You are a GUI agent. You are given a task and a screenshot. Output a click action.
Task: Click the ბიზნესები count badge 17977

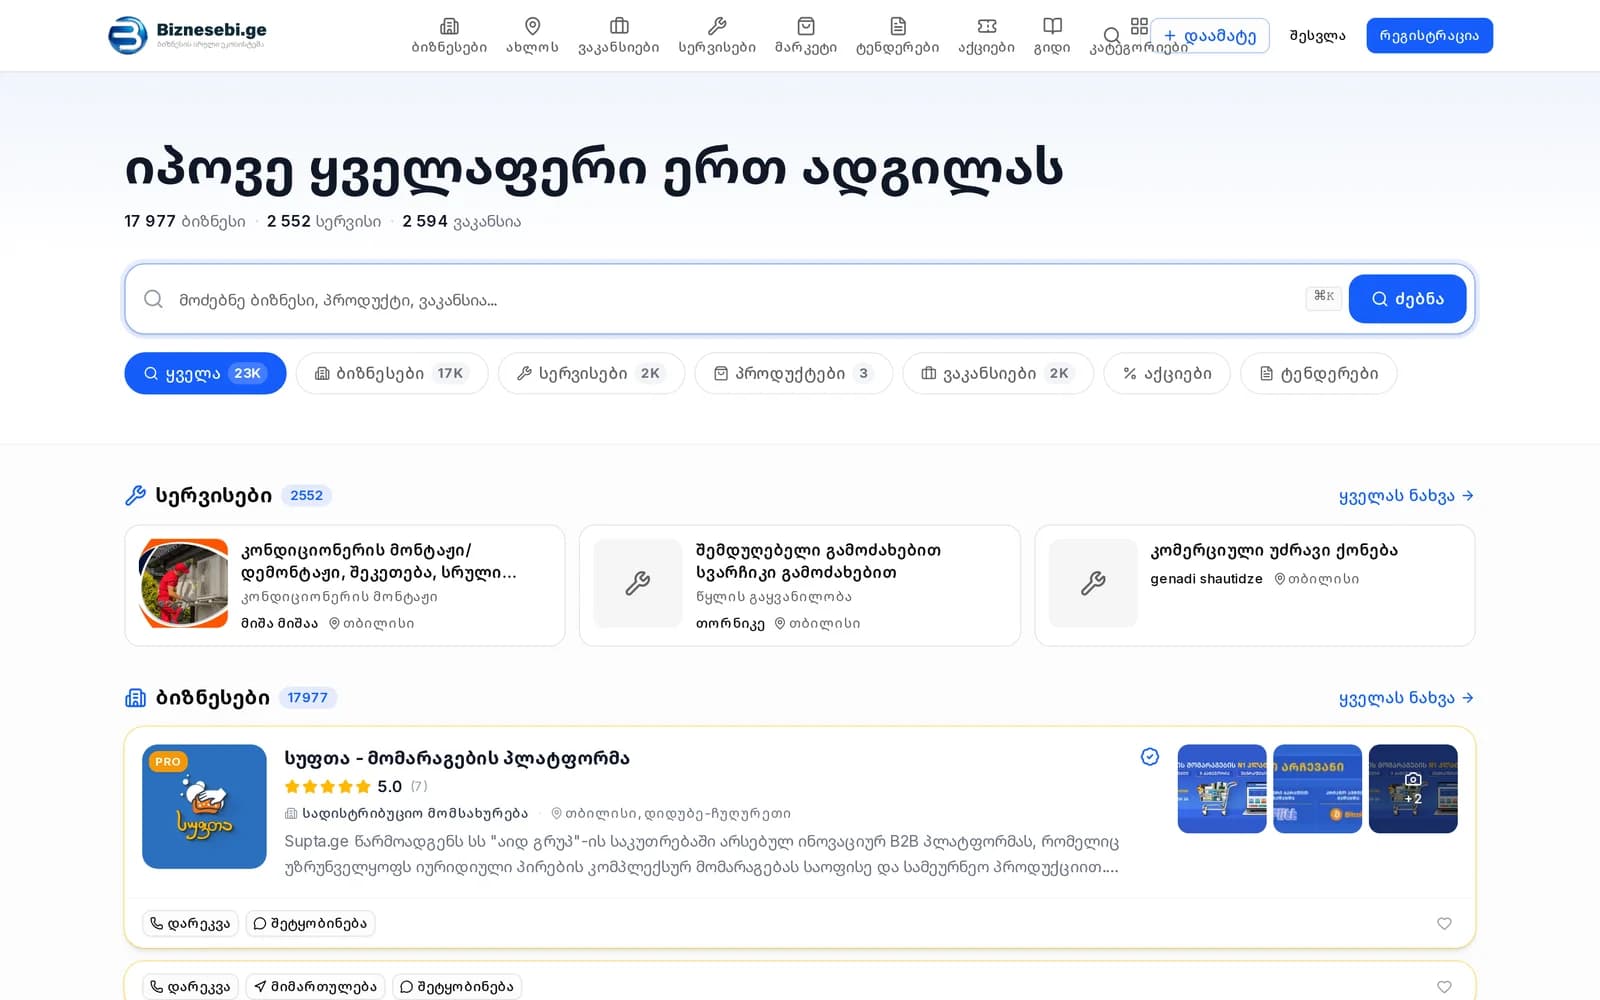[x=307, y=698]
